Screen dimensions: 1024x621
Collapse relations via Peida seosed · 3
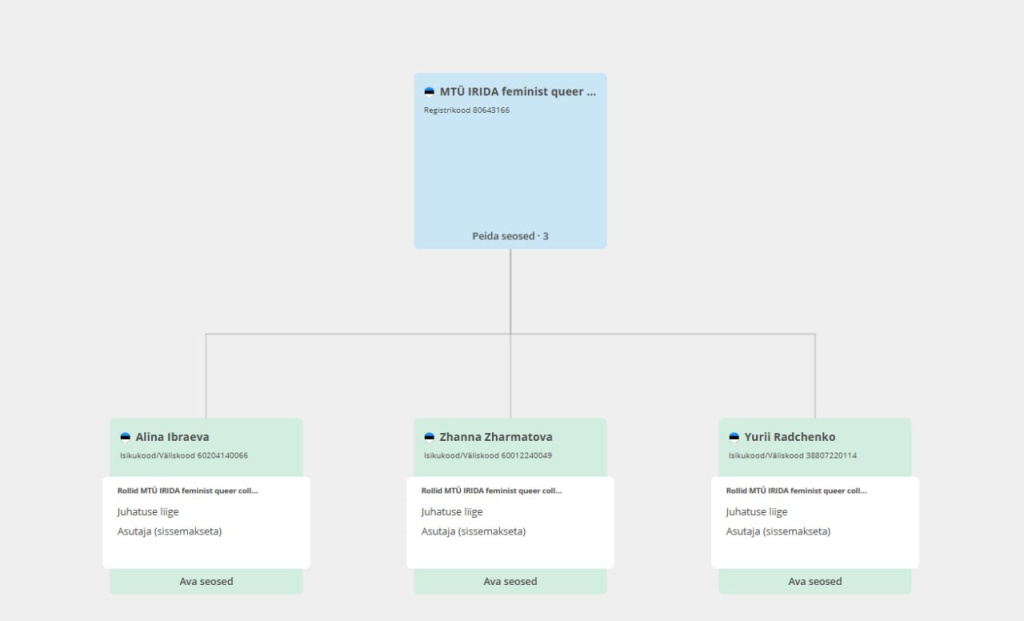pos(510,236)
